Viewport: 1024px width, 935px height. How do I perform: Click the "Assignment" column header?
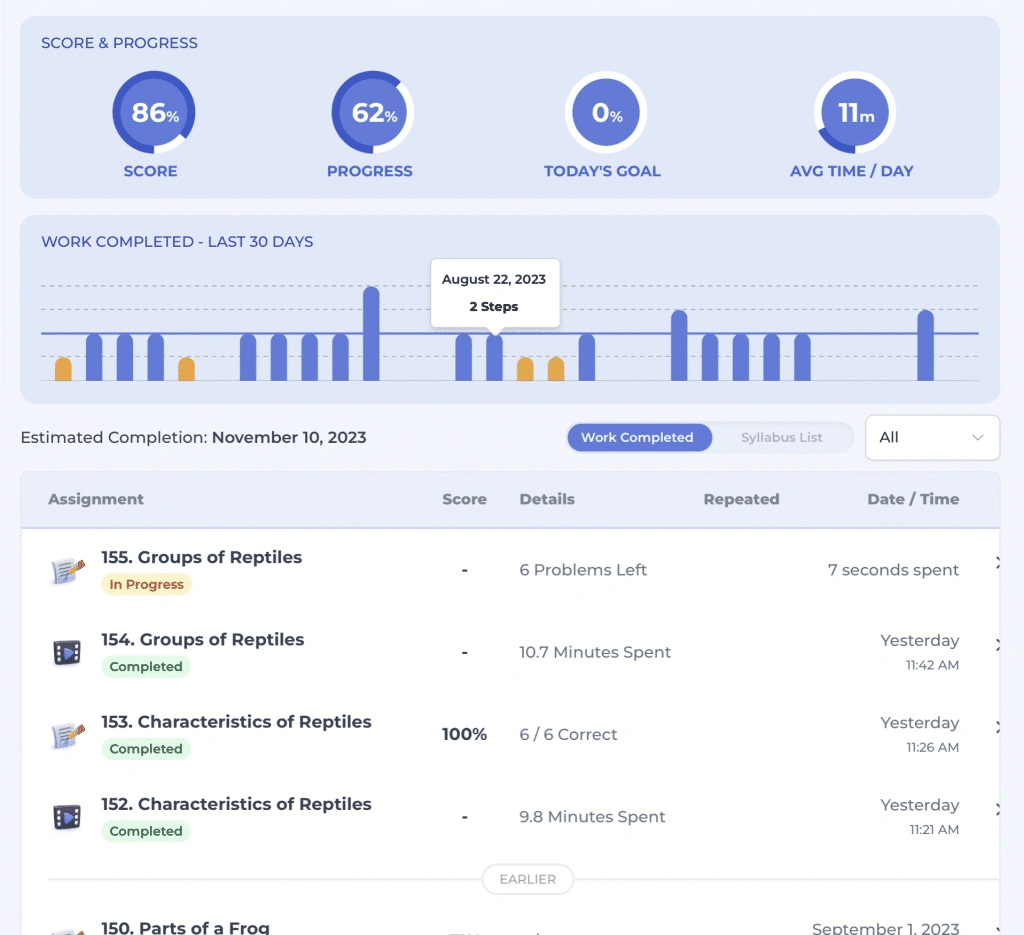click(x=95, y=499)
